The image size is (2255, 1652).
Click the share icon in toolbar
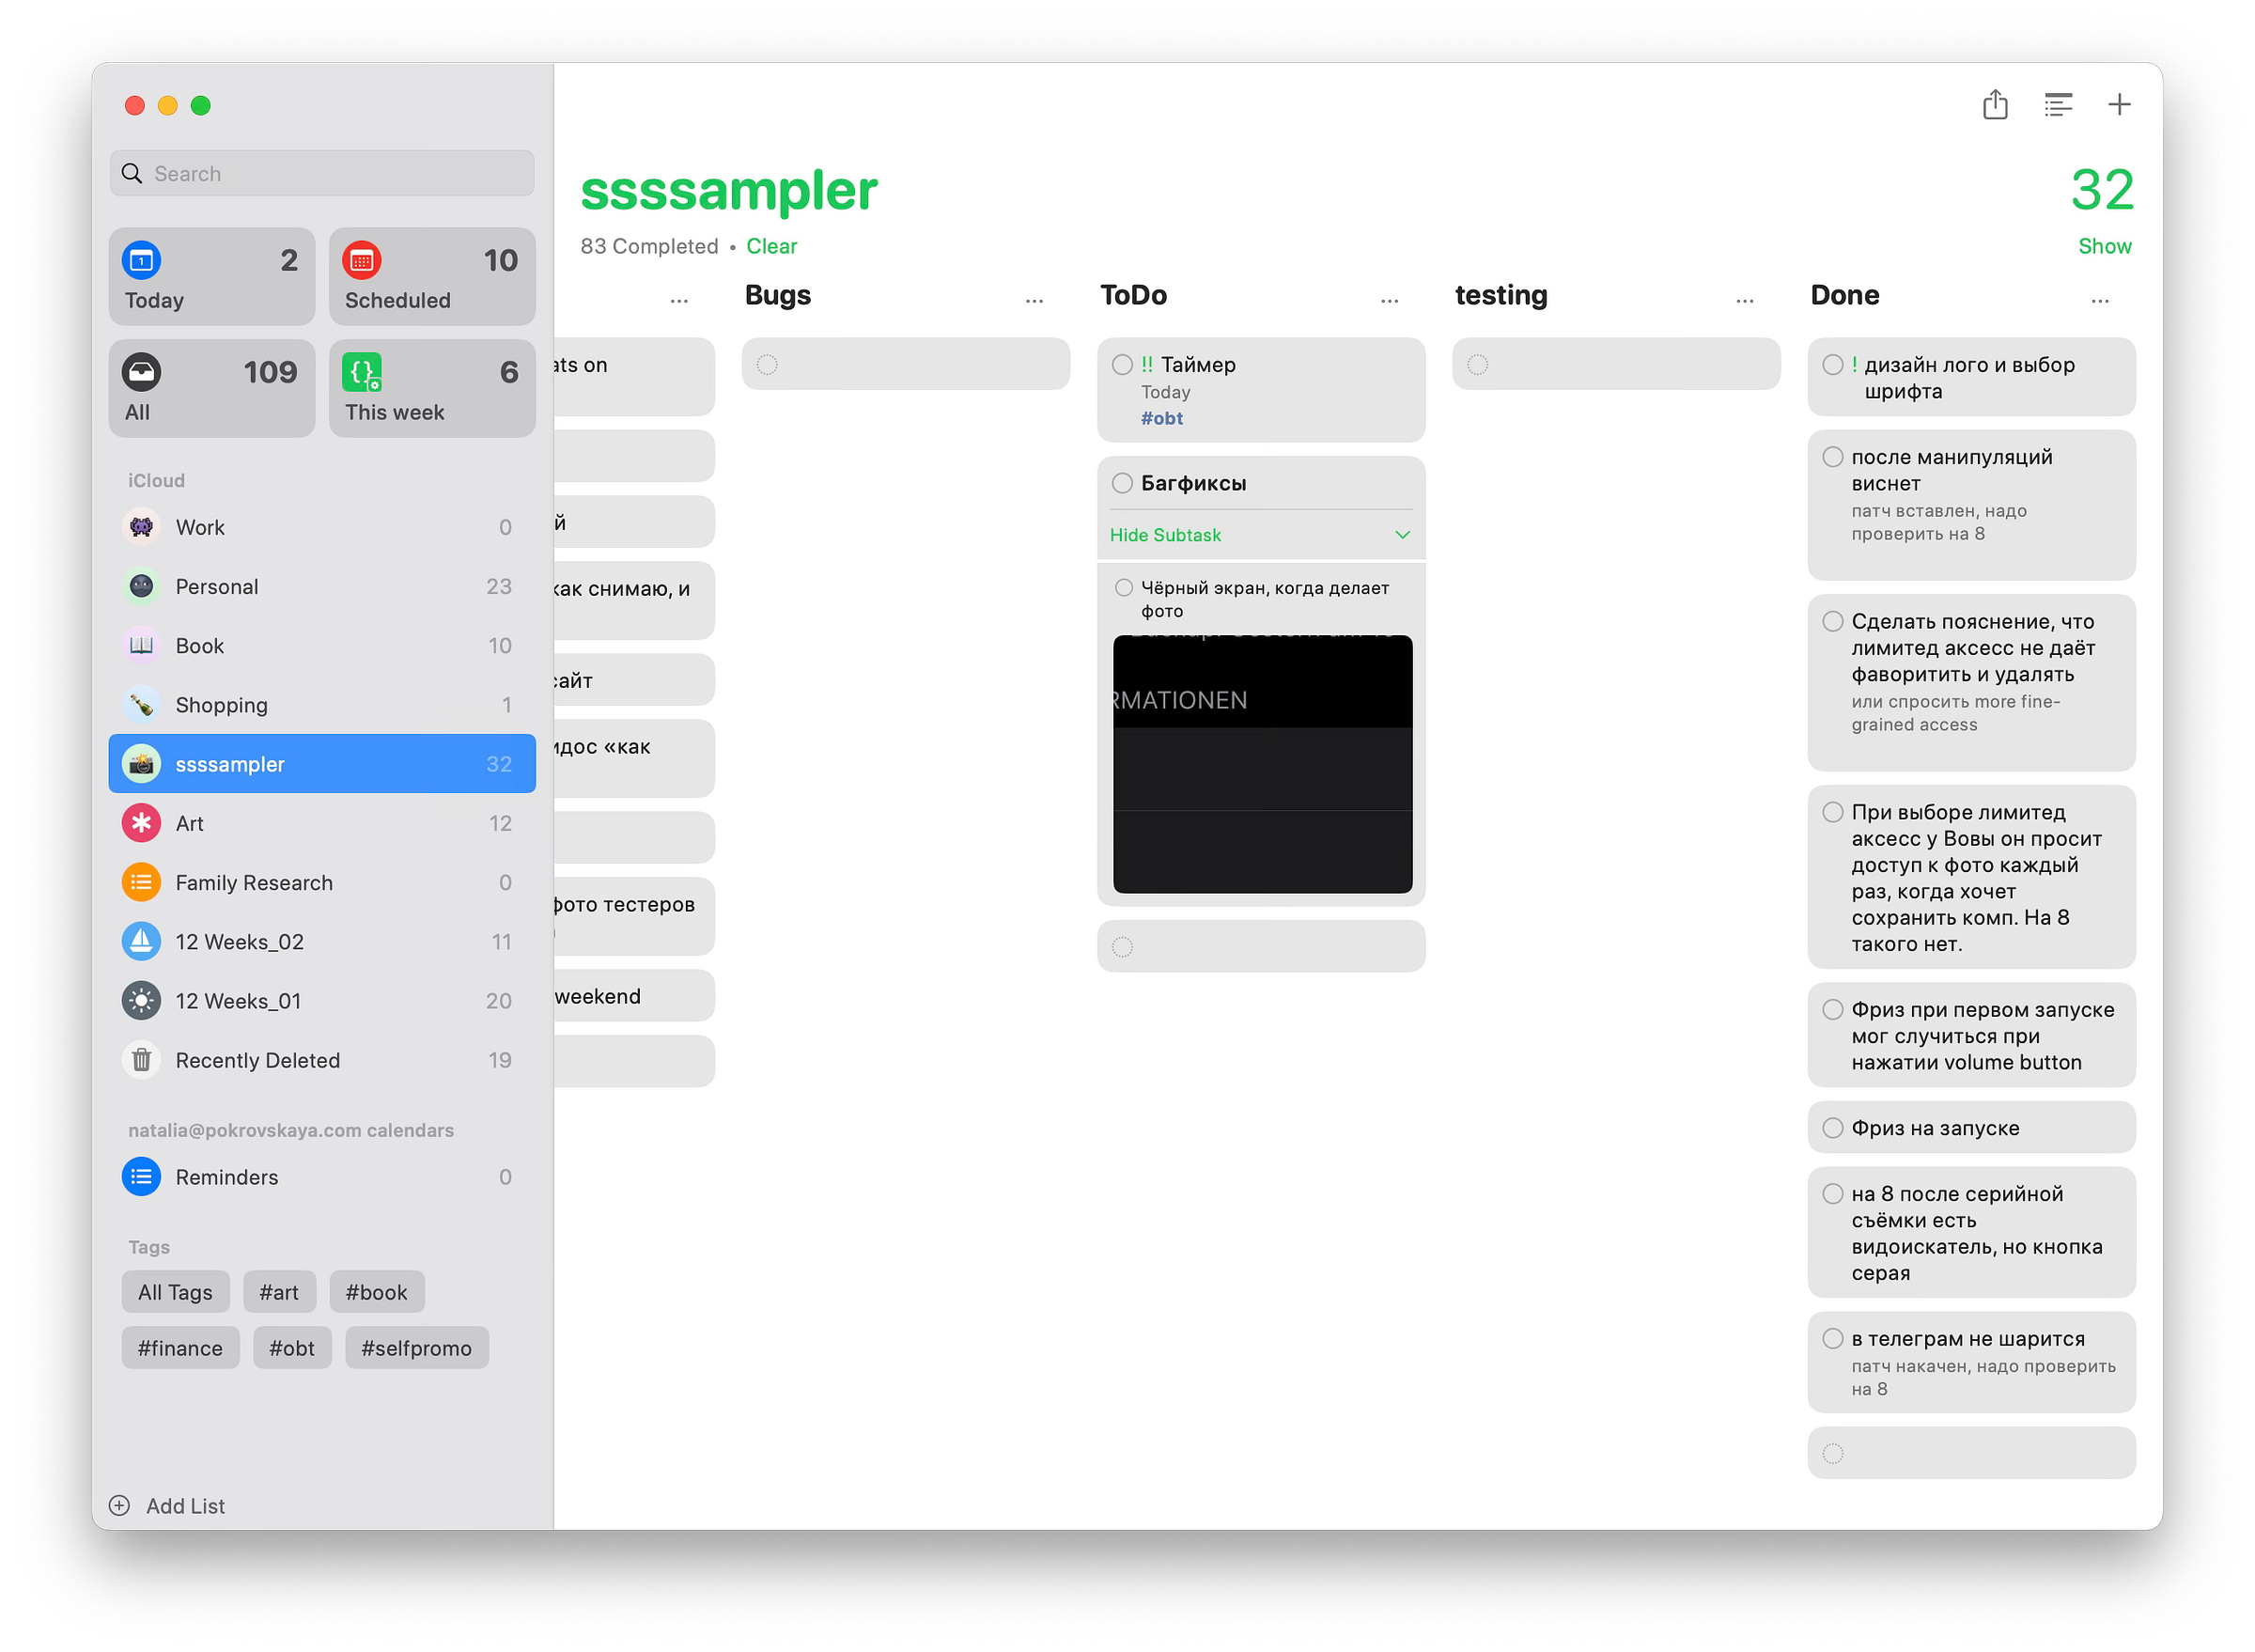click(1994, 105)
